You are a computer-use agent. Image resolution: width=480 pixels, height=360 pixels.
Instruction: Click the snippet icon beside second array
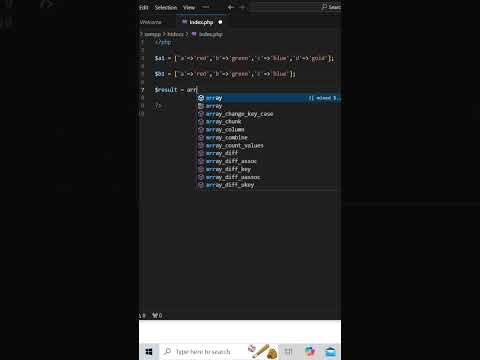point(201,106)
